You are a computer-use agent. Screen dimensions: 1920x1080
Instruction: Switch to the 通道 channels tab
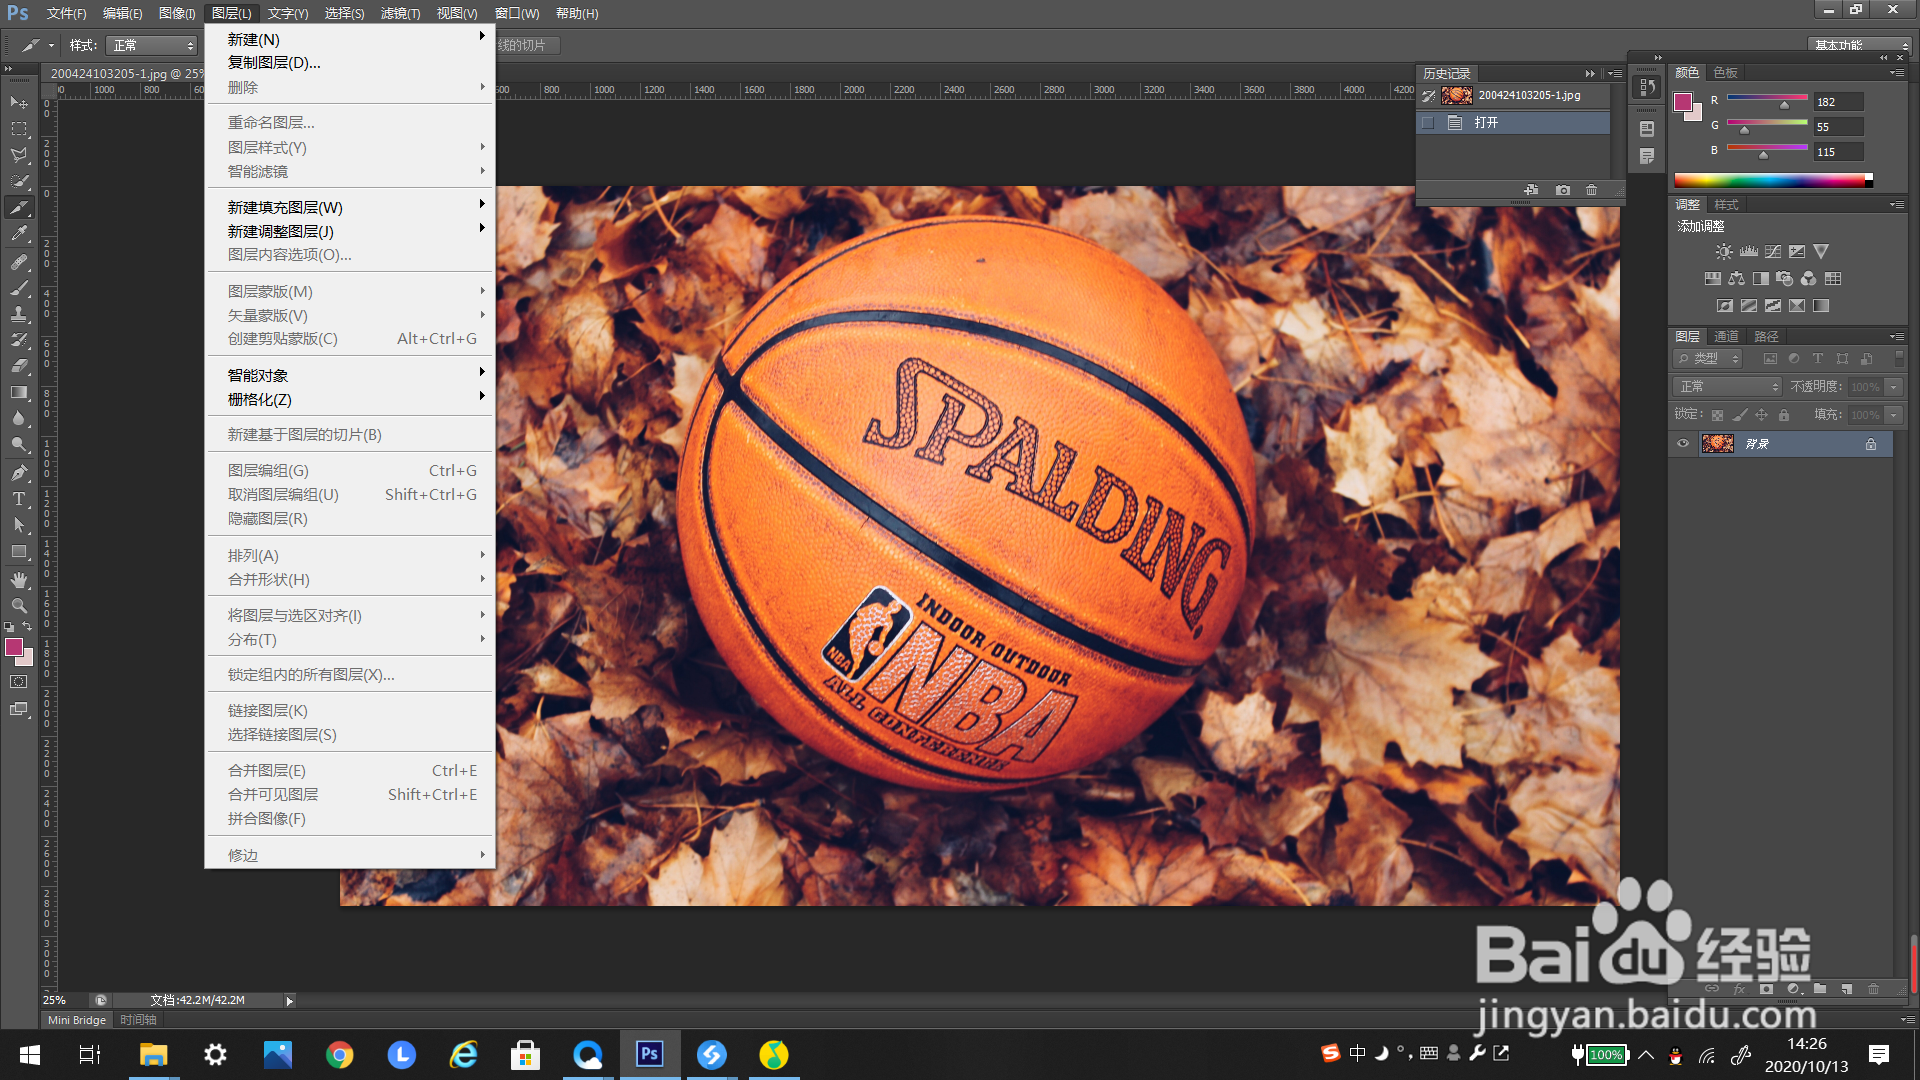(1726, 337)
